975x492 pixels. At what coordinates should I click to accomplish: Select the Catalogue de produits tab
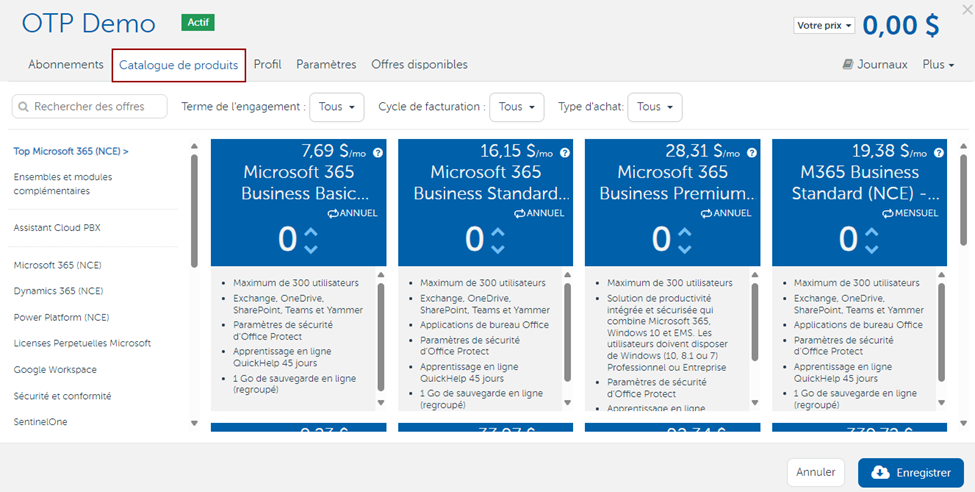click(178, 65)
